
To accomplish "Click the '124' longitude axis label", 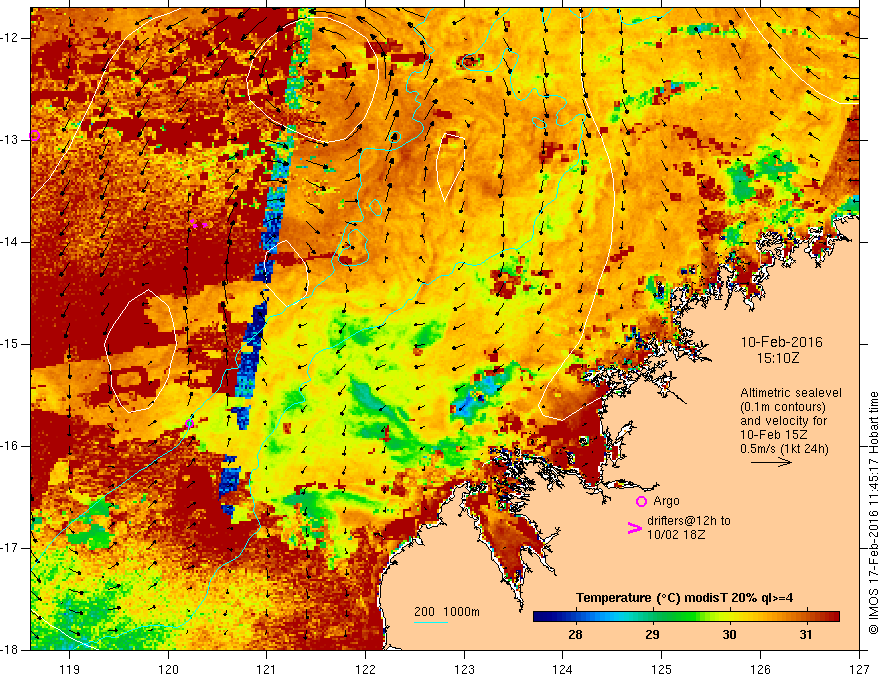I will (563, 669).
